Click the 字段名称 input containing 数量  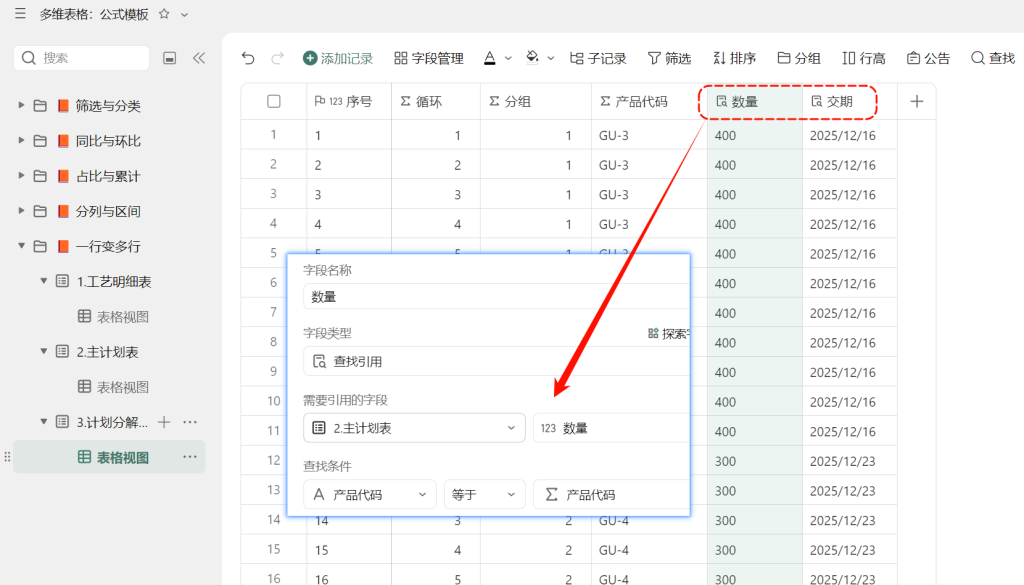[x=496, y=296]
